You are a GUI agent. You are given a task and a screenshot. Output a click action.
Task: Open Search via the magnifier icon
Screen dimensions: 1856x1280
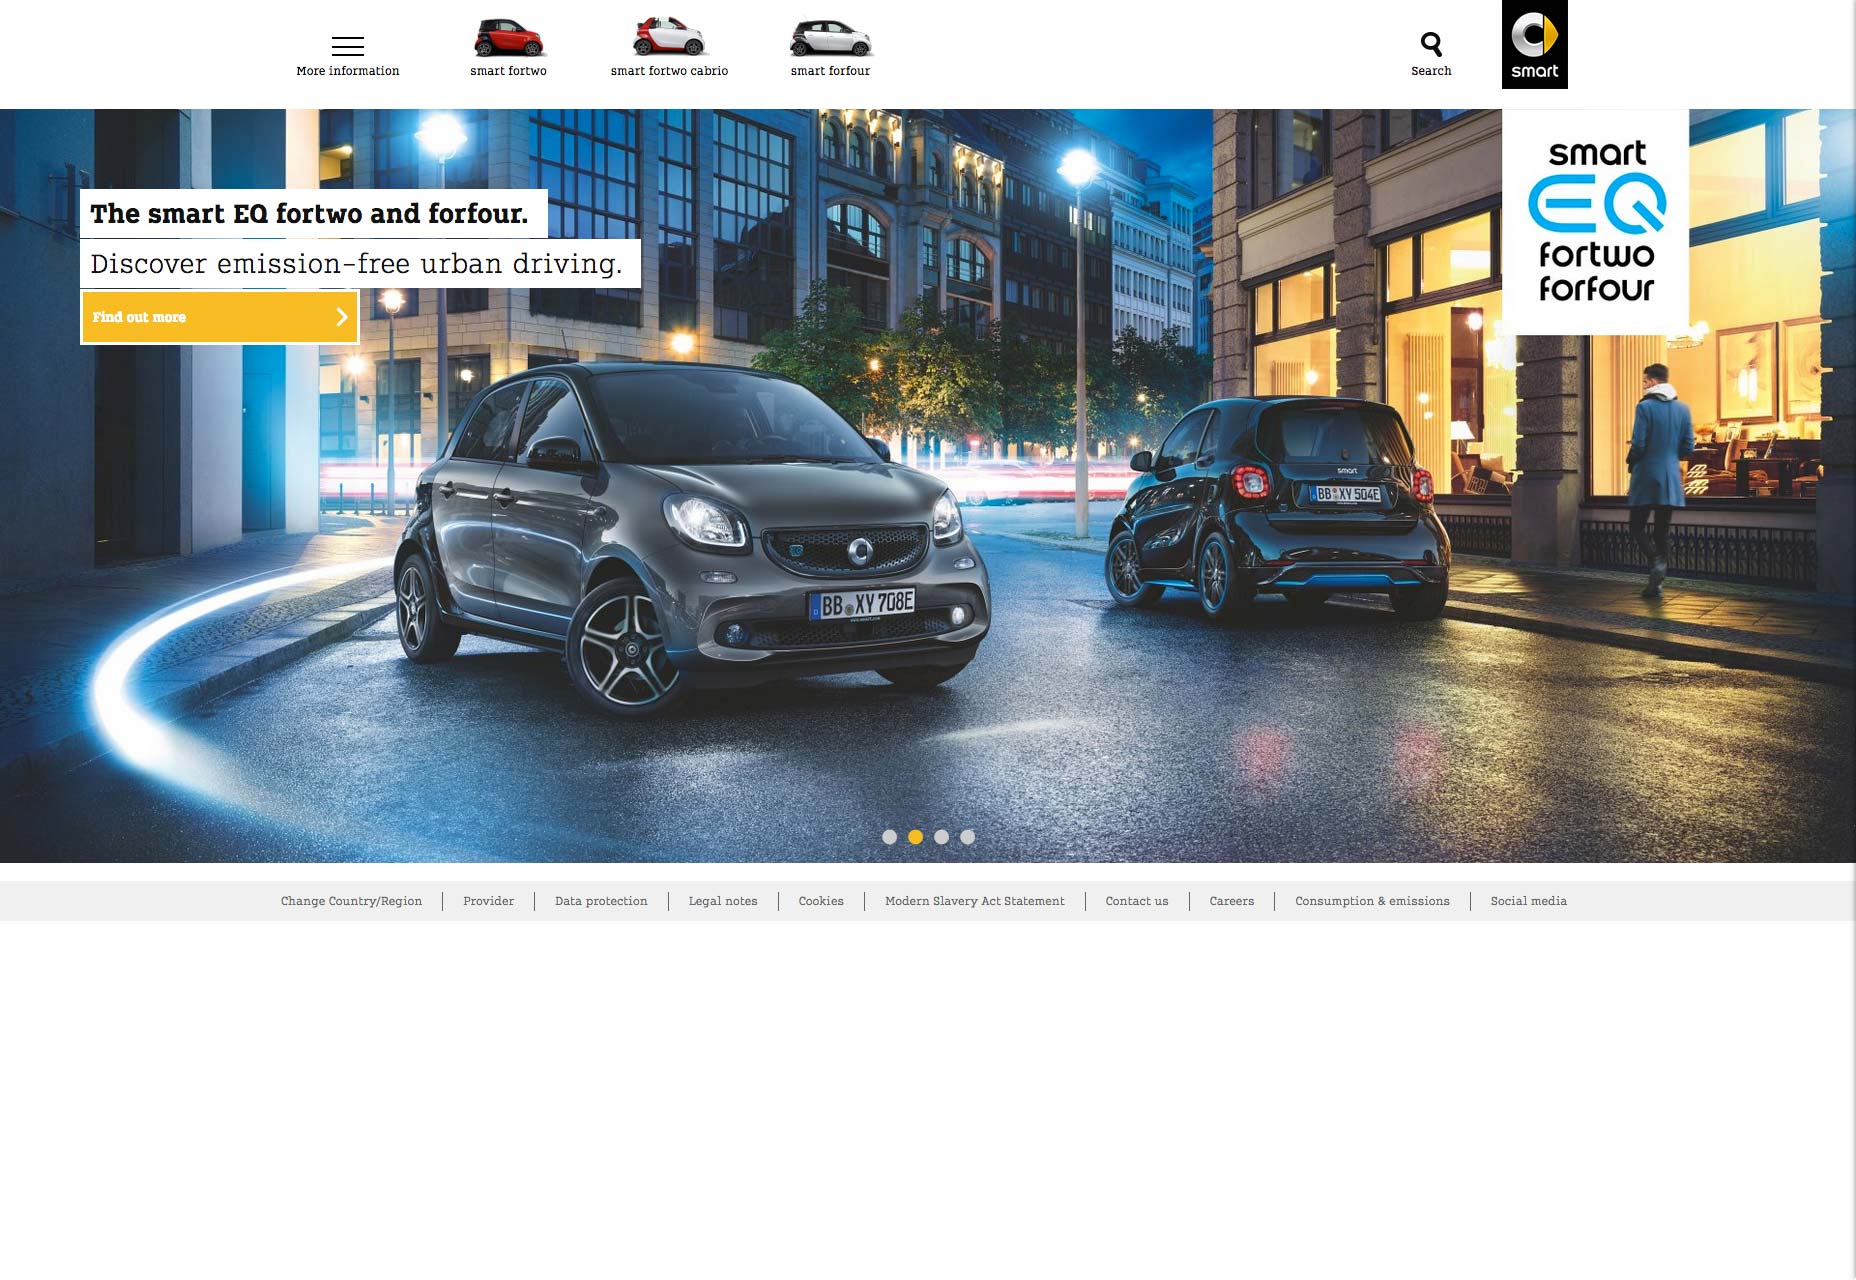tap(1431, 44)
